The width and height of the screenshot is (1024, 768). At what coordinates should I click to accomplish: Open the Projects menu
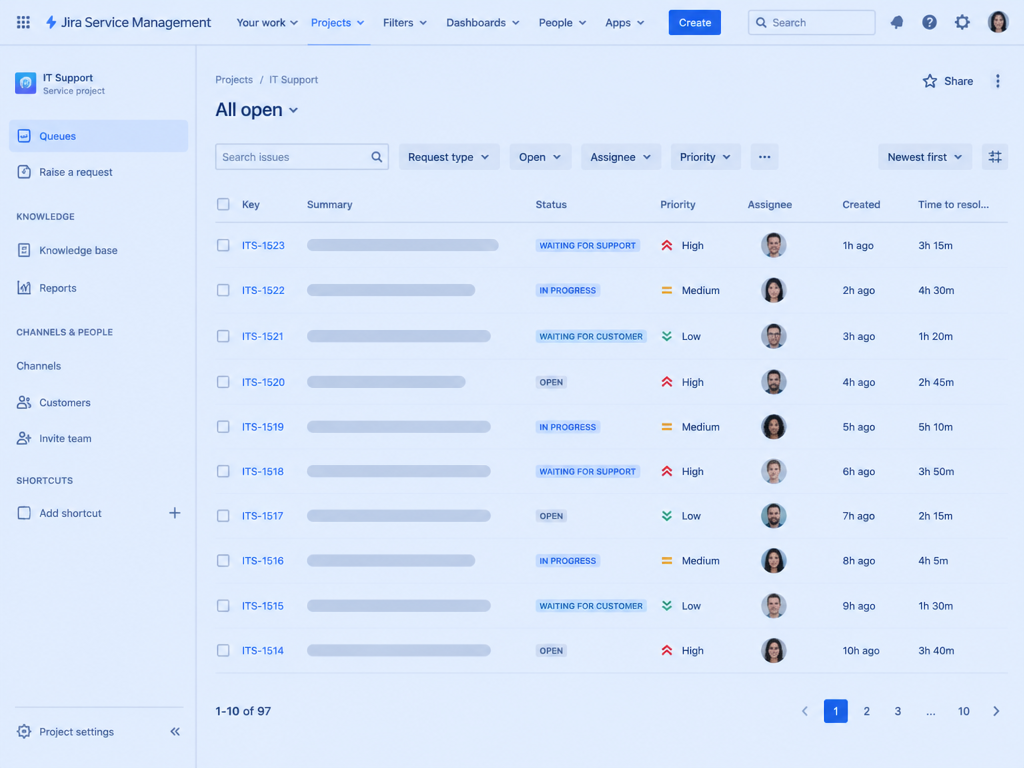click(338, 22)
